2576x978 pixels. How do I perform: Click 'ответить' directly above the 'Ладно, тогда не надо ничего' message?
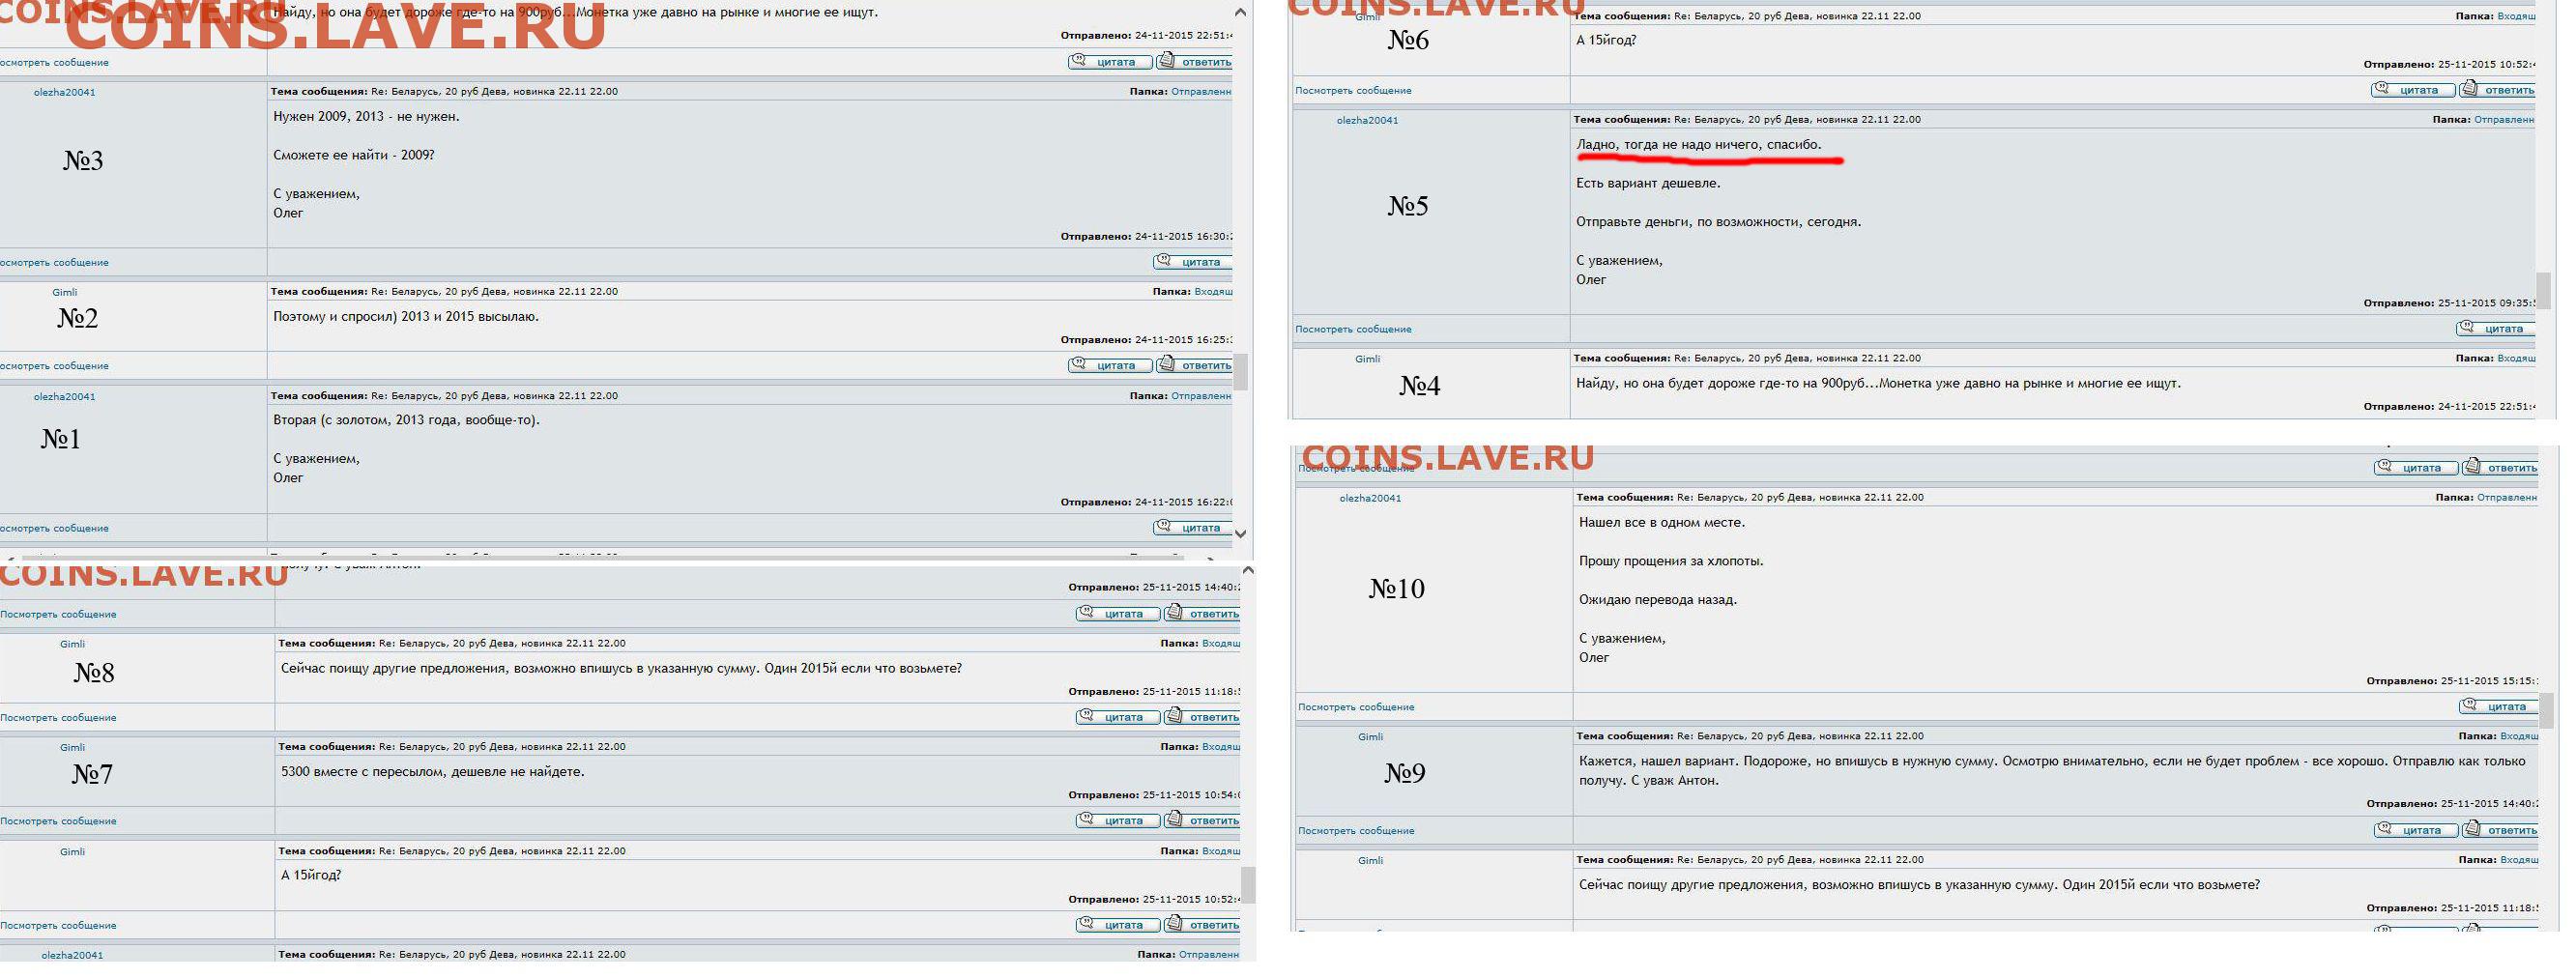tap(2499, 91)
